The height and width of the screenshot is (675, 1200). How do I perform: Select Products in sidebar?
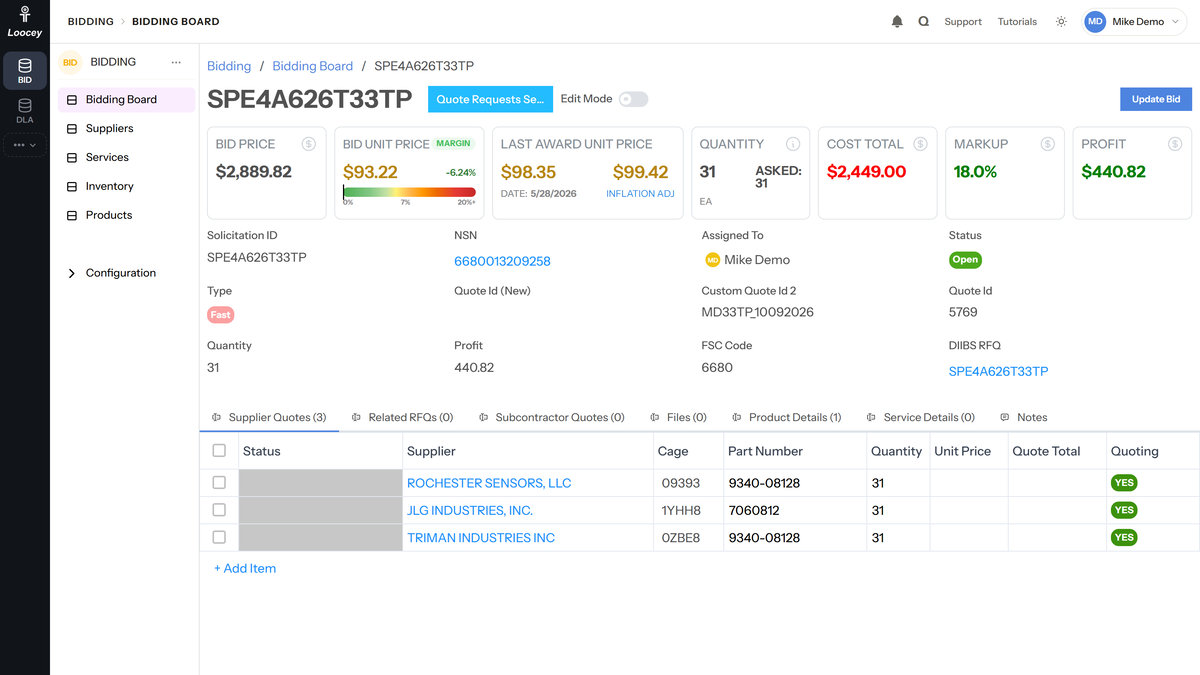click(x=126, y=215)
